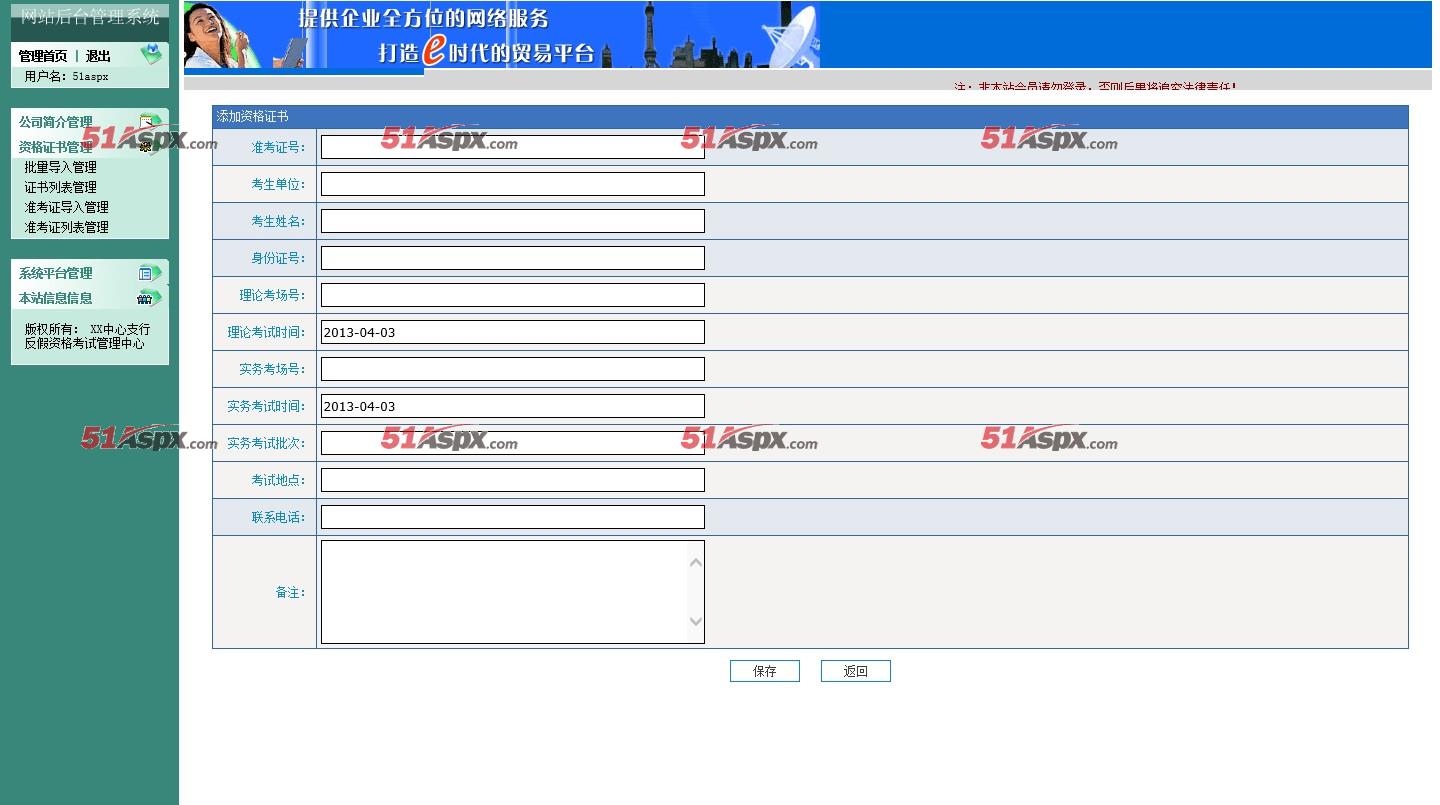Screen dimensions: 1440x805
Task: Click the 用户名: 51aspx text
Action: click(67, 76)
